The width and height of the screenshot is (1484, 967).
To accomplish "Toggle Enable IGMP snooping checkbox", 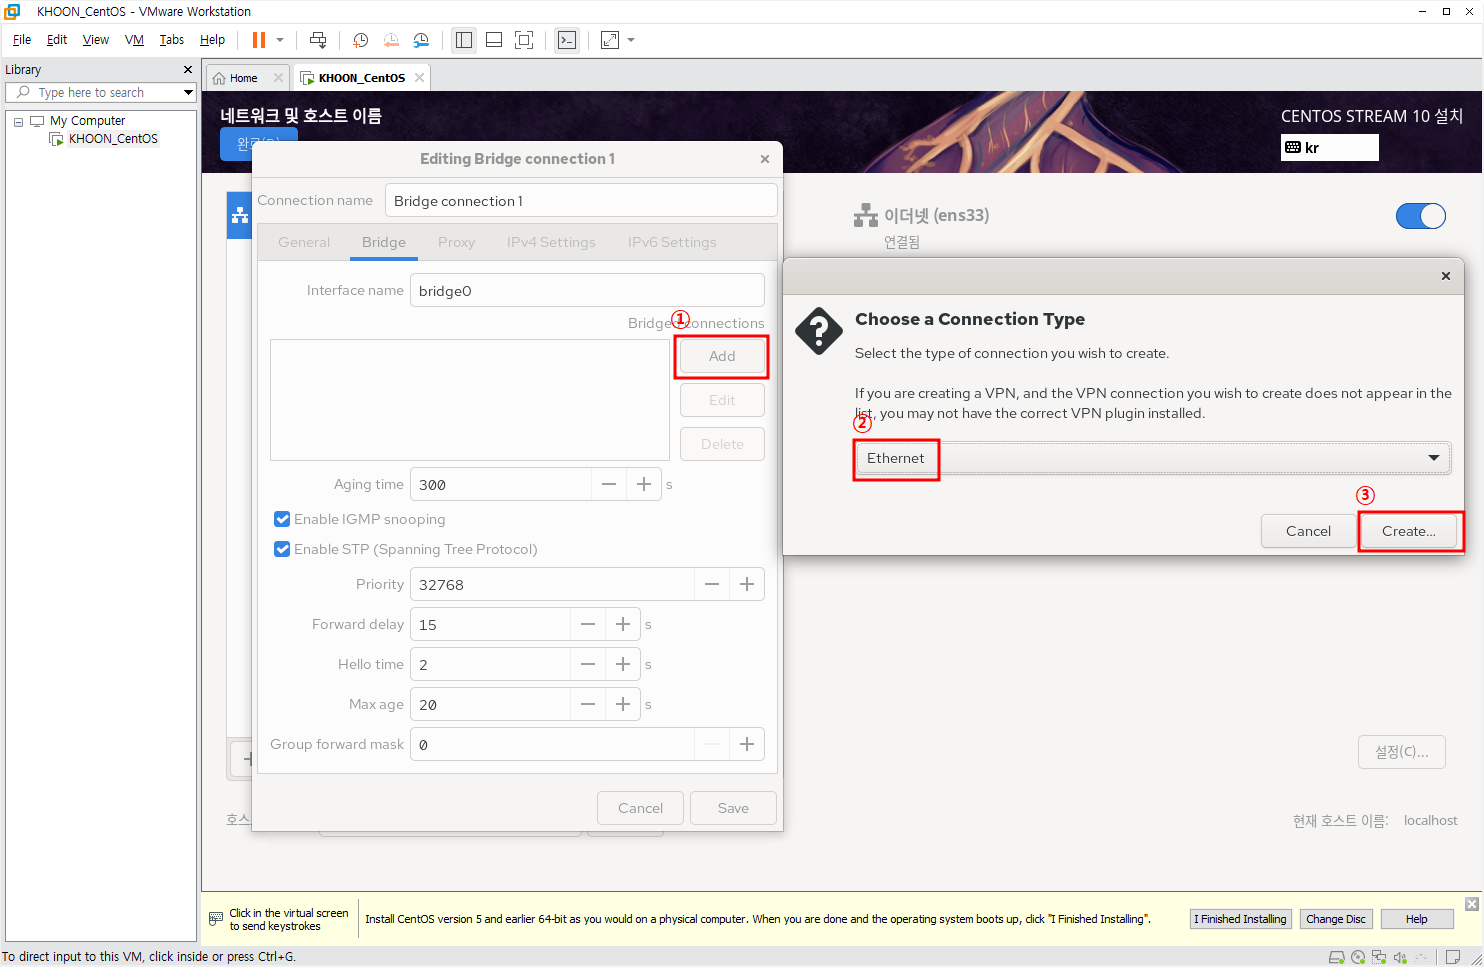I will click(x=282, y=519).
